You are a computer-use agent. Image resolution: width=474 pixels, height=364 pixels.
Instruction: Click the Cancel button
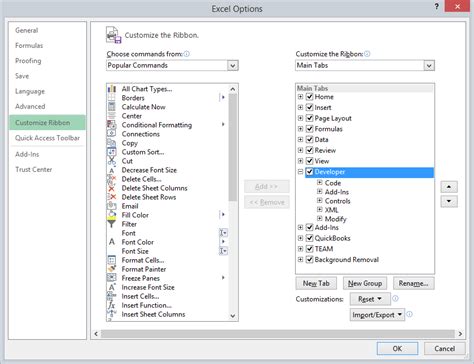(445, 349)
